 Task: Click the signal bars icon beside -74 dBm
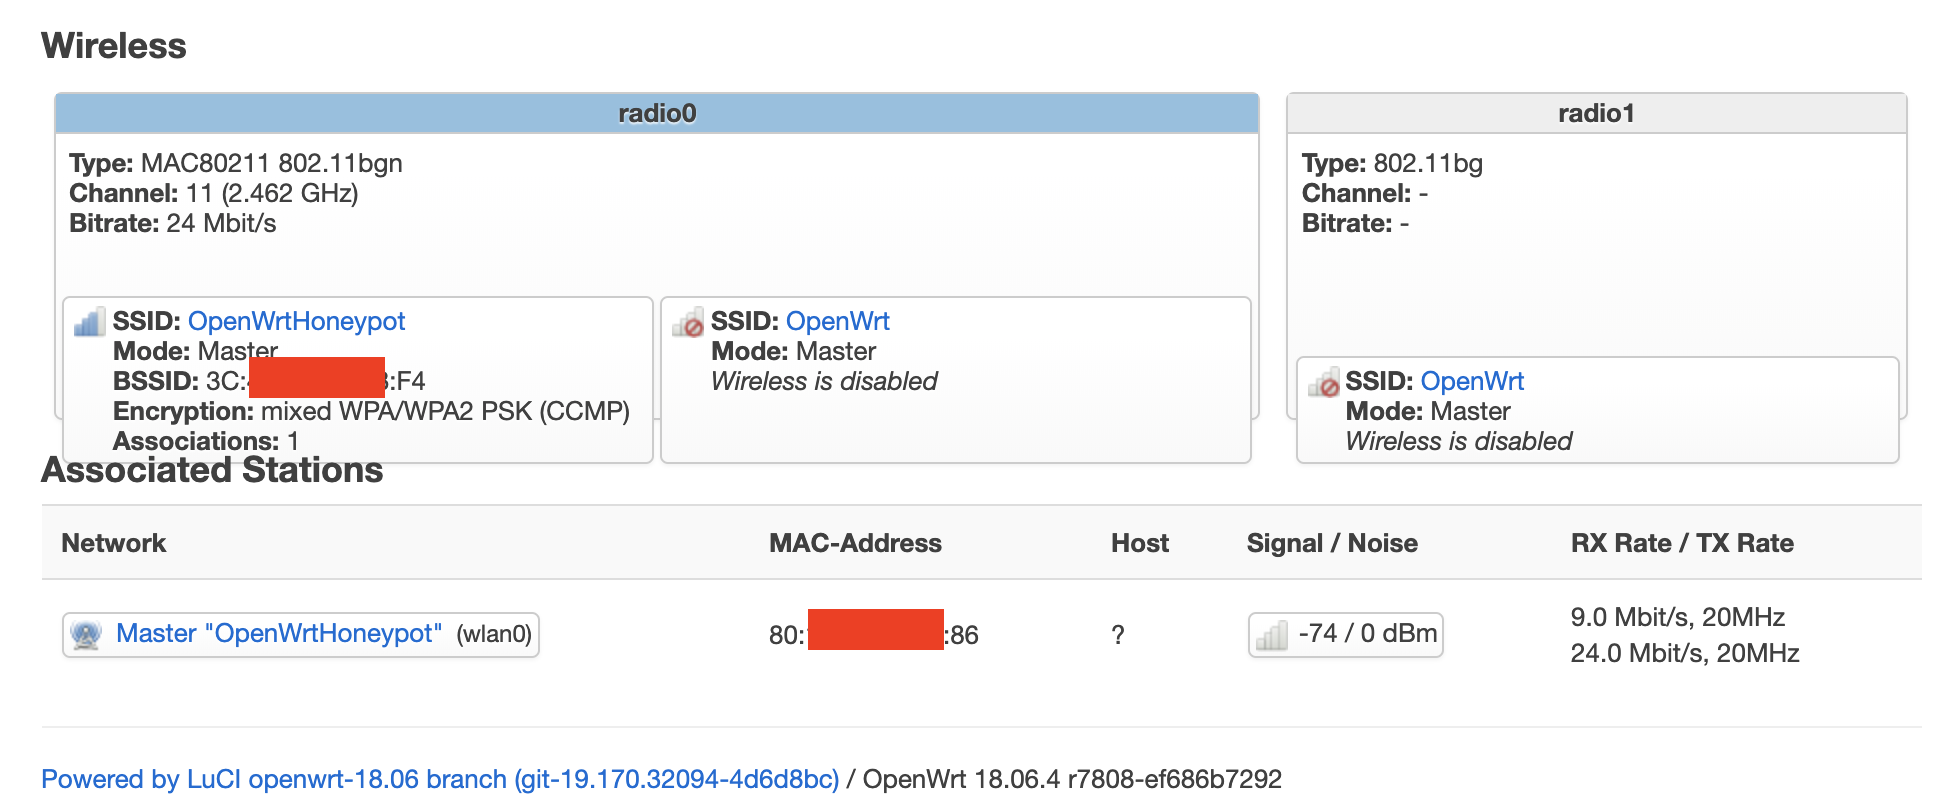[x=1272, y=634]
